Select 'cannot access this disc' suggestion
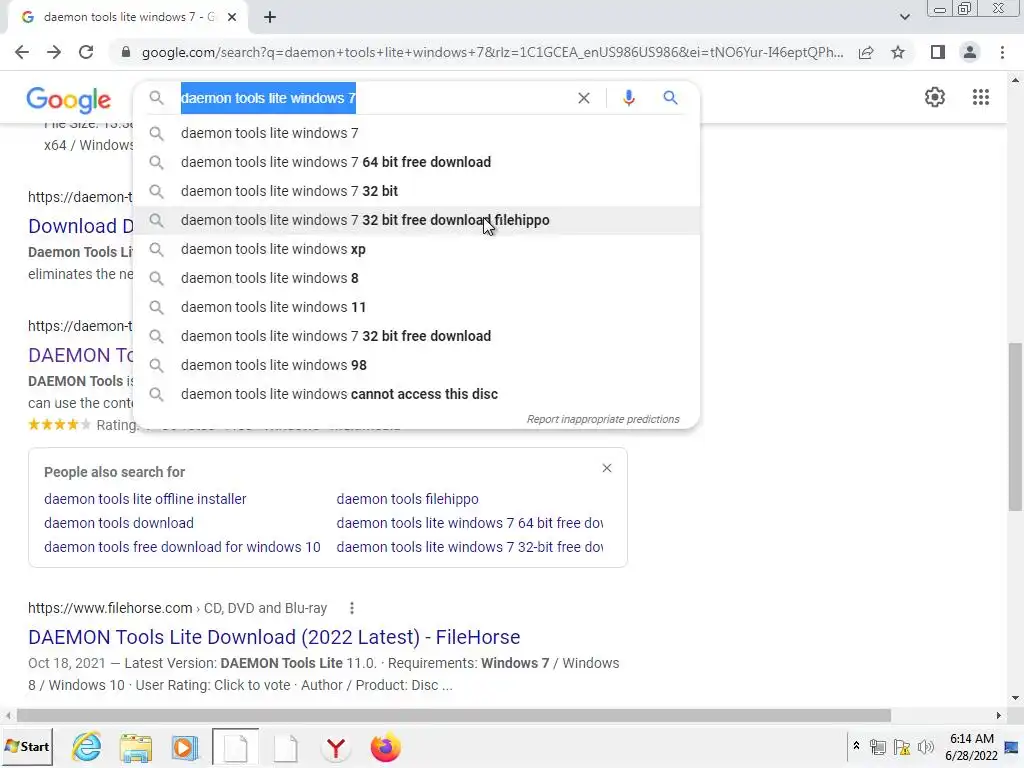Viewport: 1024px width, 768px height. click(416, 394)
